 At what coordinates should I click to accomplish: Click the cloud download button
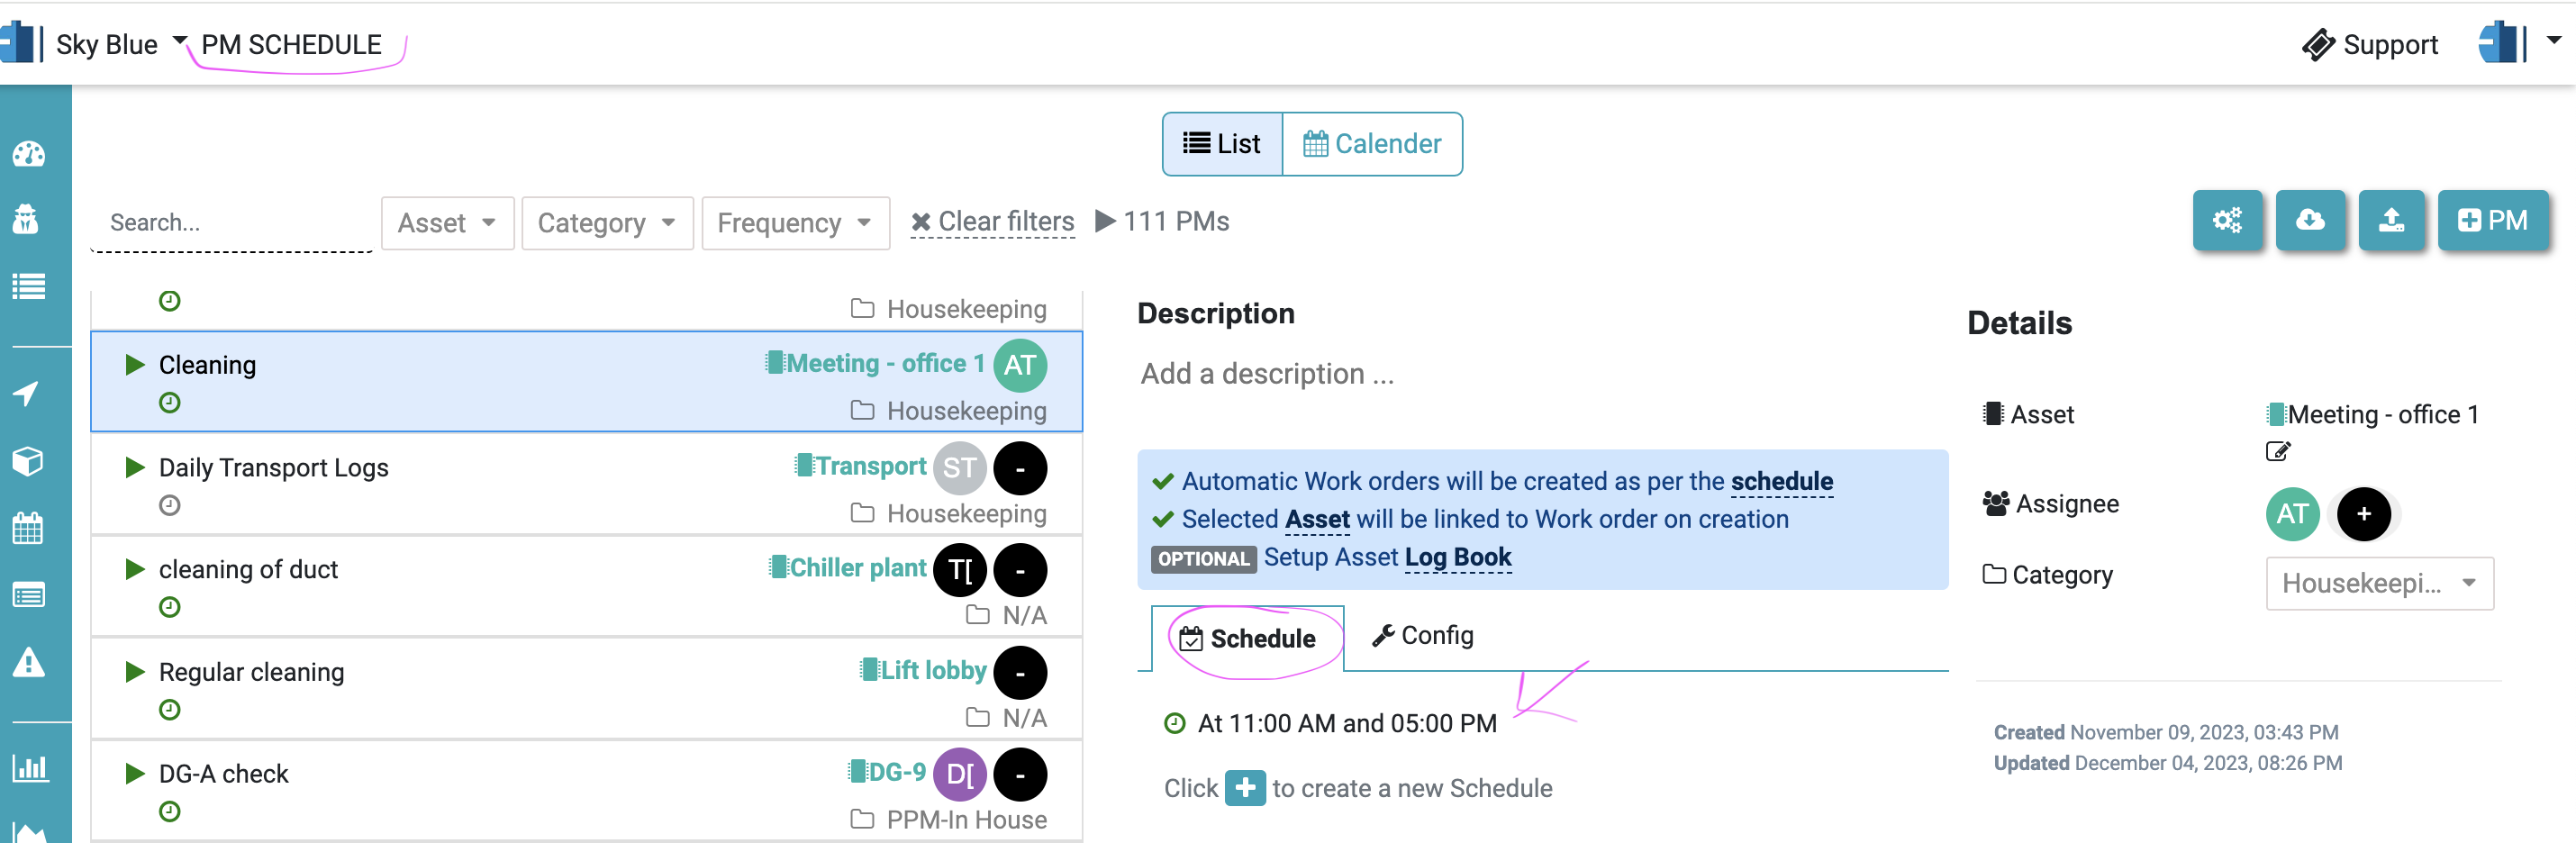click(2309, 220)
